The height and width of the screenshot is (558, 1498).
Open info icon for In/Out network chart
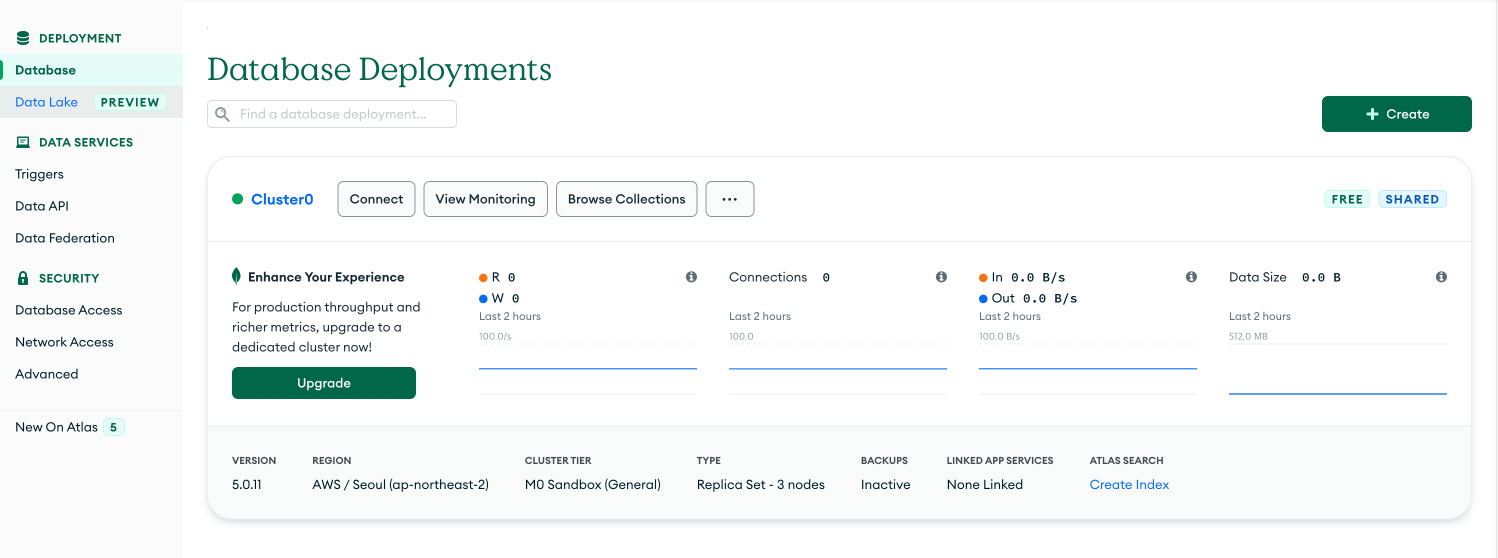[1191, 277]
